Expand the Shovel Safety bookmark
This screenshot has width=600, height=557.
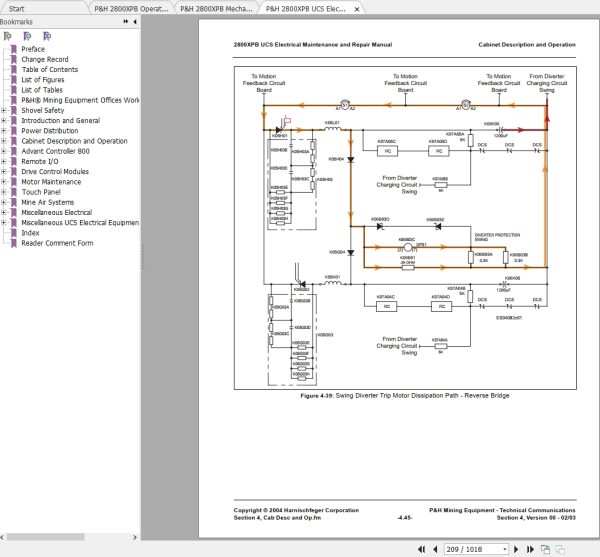pyautogui.click(x=5, y=110)
